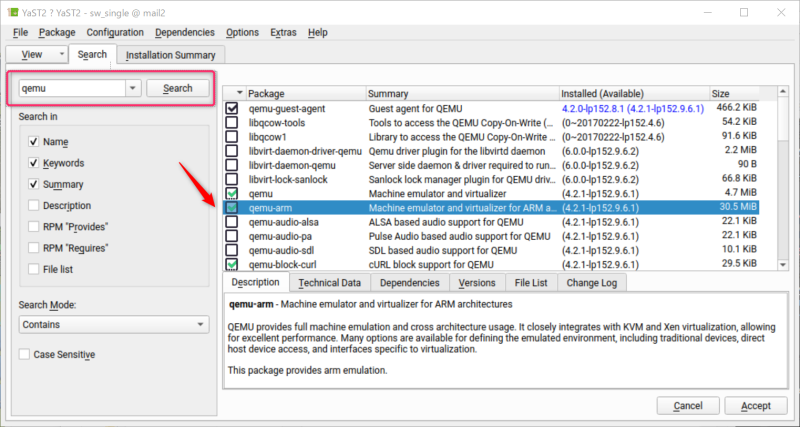This screenshot has height=427, width=800.
Task: Click the package list scrollbar down arrow
Action: [783, 265]
